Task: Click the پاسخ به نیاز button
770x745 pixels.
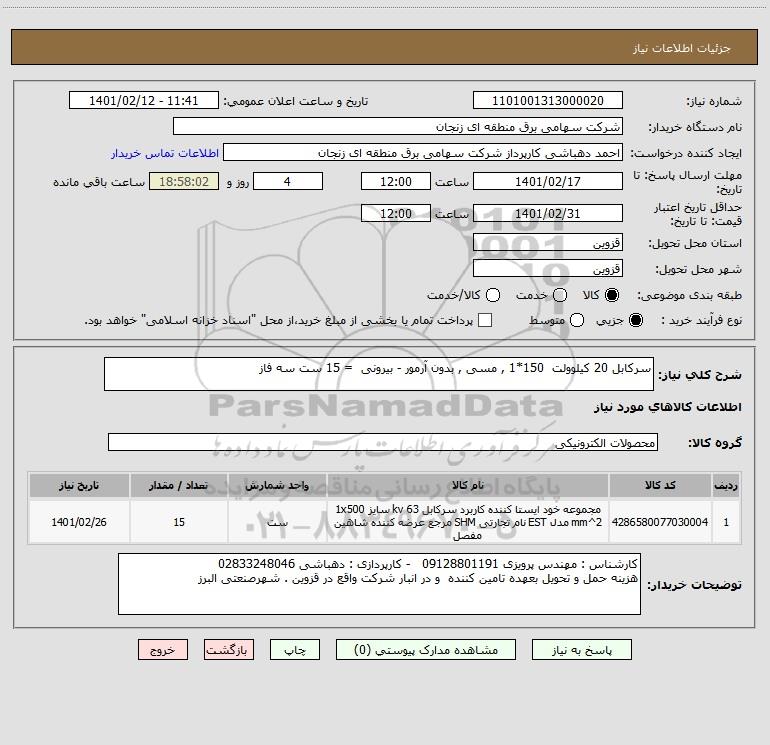Action: (x=581, y=650)
